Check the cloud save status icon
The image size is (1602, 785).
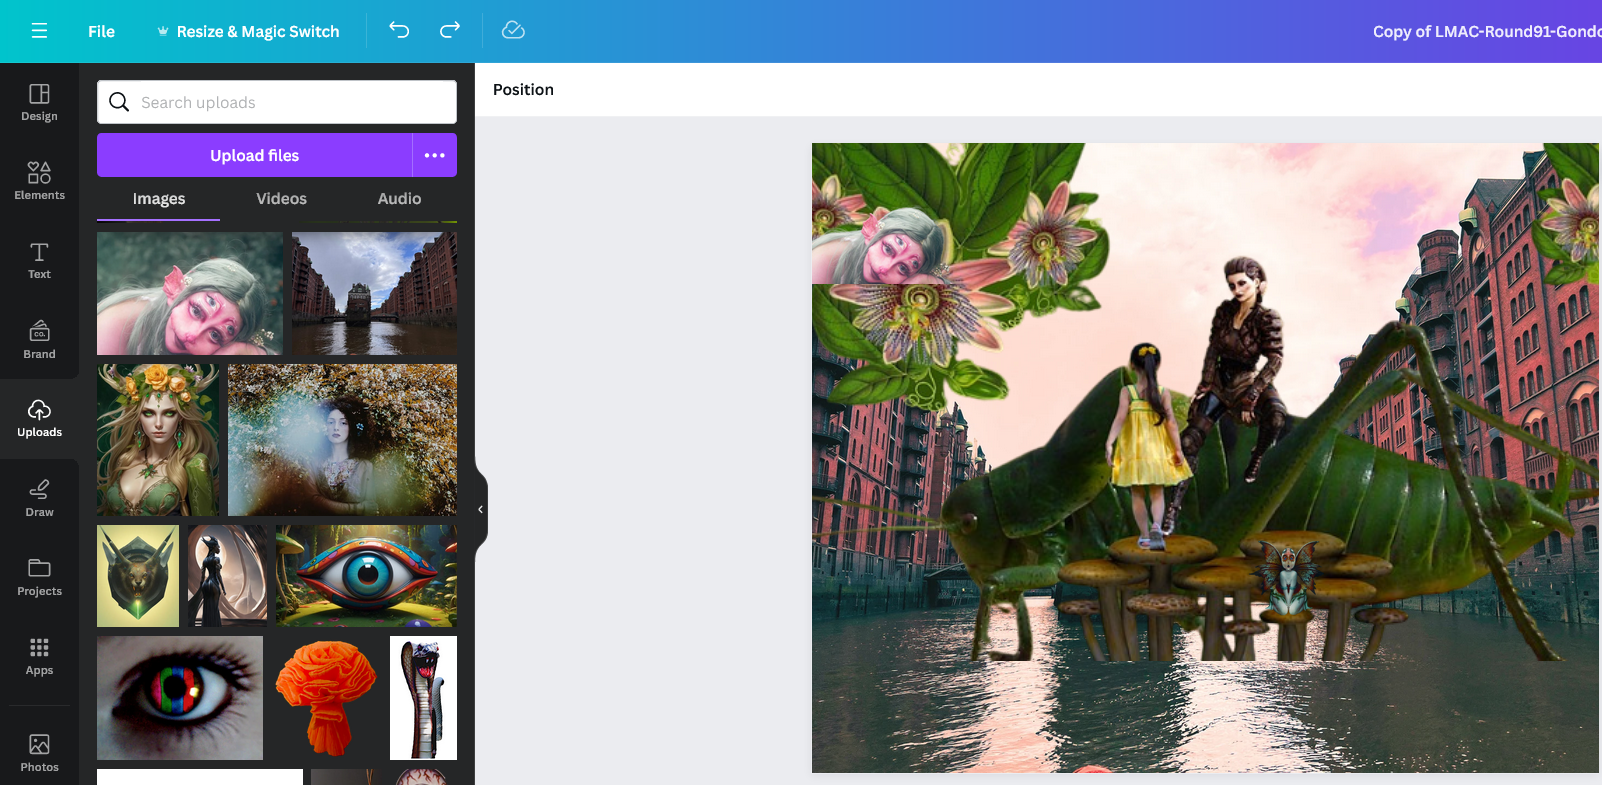513,30
